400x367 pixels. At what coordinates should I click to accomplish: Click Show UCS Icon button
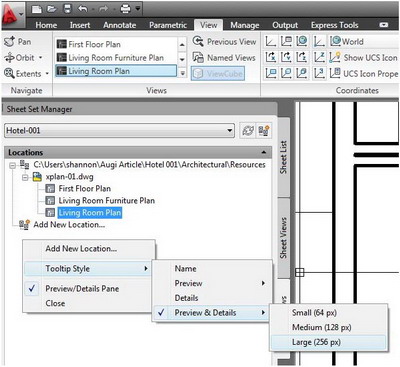click(x=363, y=58)
